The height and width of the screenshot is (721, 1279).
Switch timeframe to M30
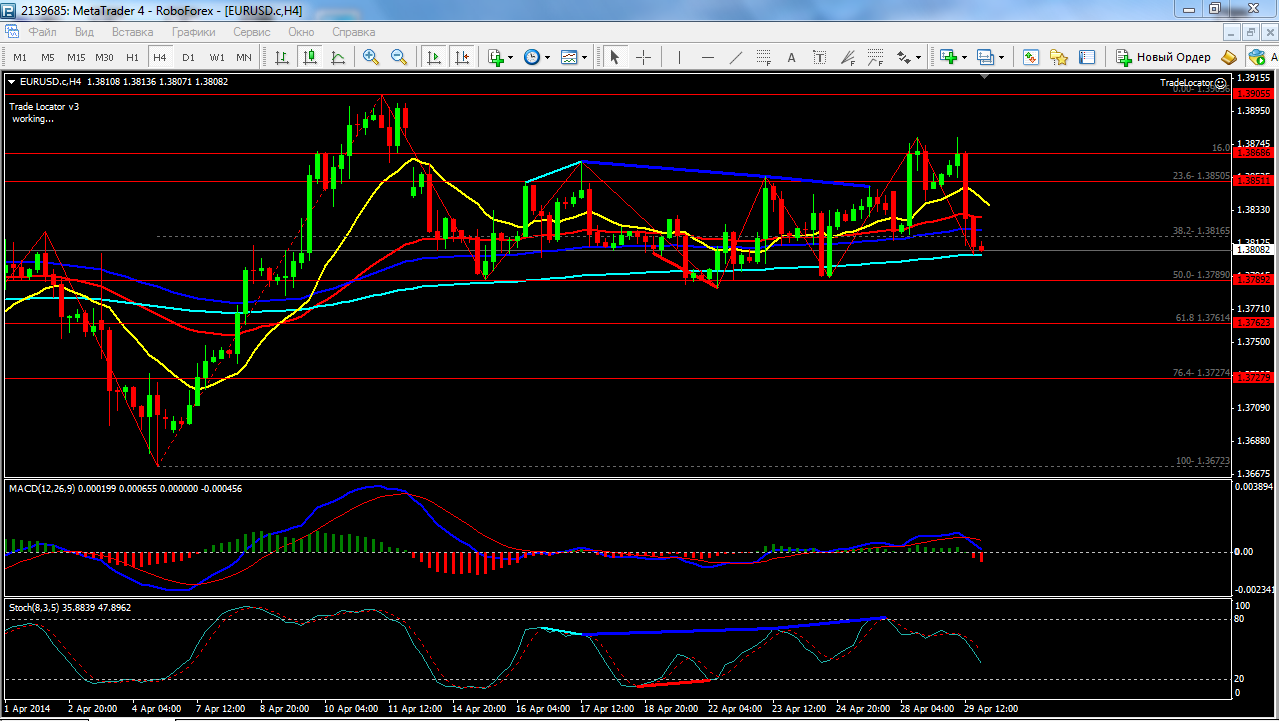[104, 57]
